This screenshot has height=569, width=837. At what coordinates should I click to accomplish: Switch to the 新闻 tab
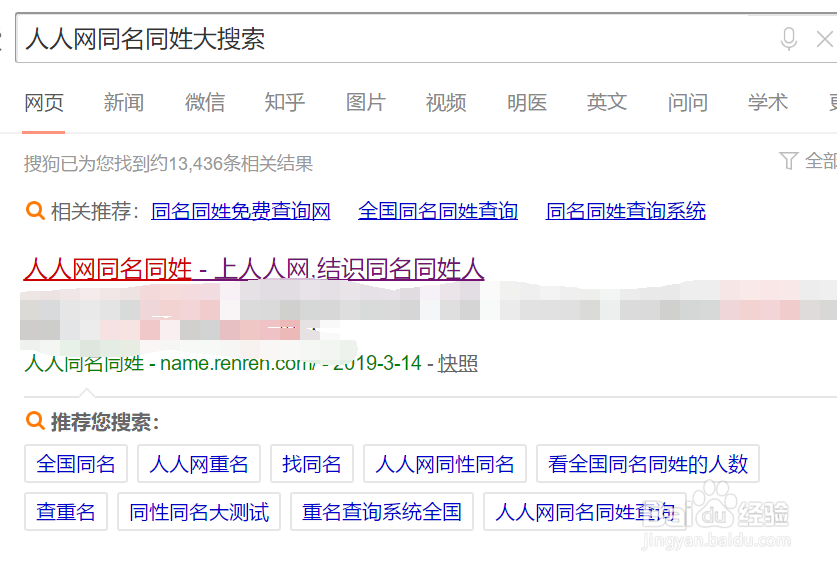tap(124, 102)
